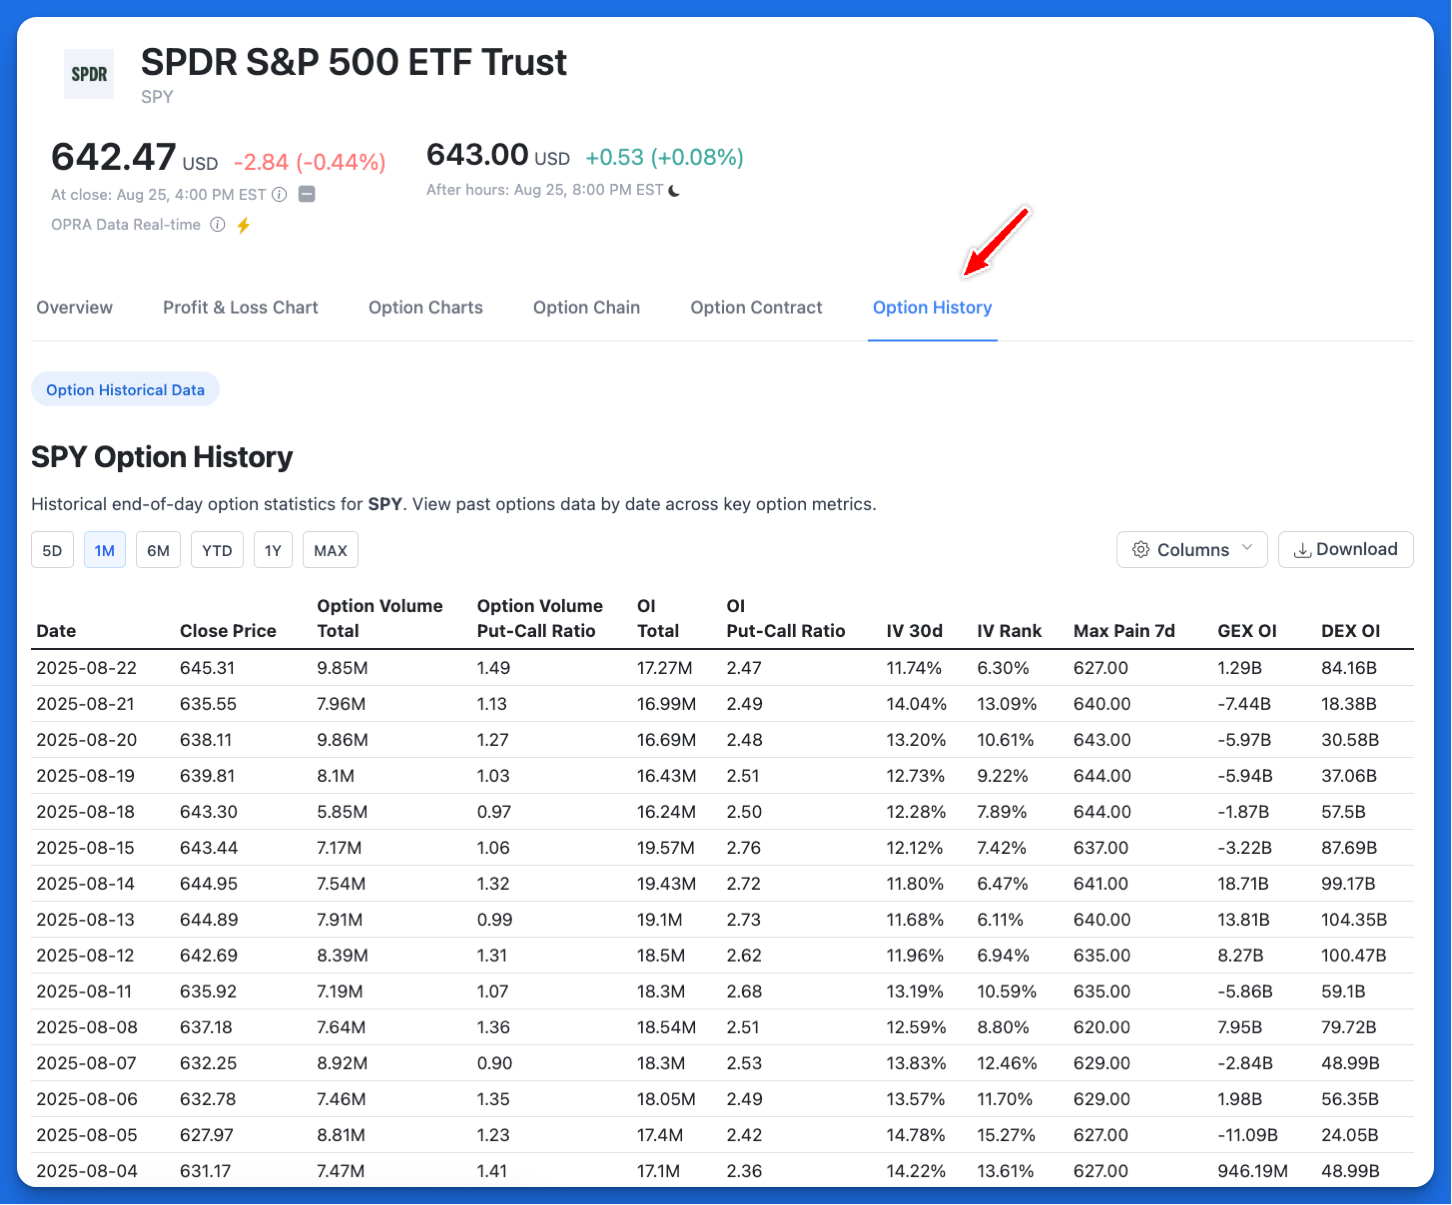Click put-call ratio 1.03 cell
The width and height of the screenshot is (1452, 1205).
pos(493,776)
